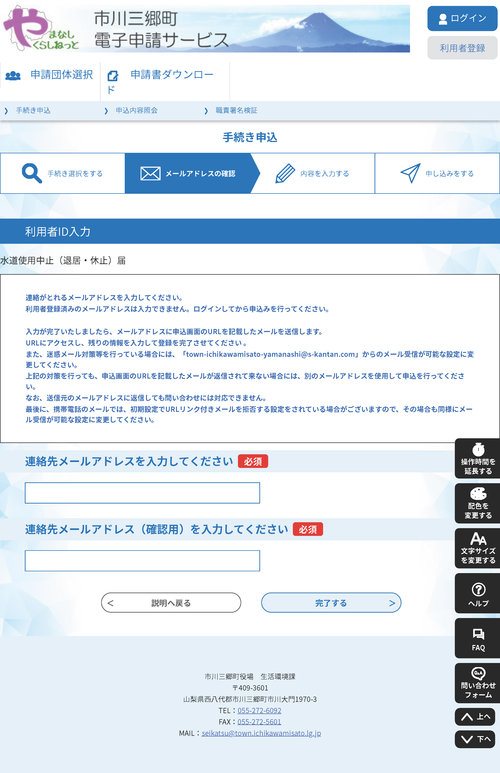The height and width of the screenshot is (773, 500).
Task: Jump down with 下へ arrow
Action: (x=475, y=739)
